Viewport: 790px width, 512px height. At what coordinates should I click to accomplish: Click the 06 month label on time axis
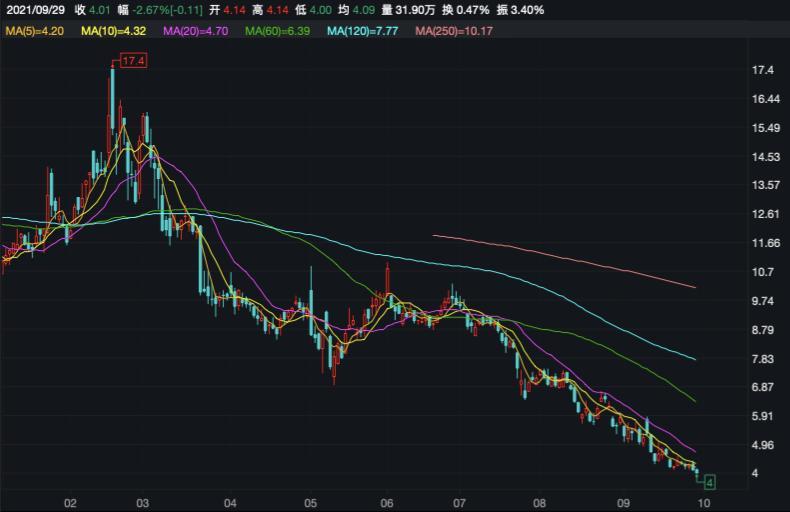[x=387, y=502]
